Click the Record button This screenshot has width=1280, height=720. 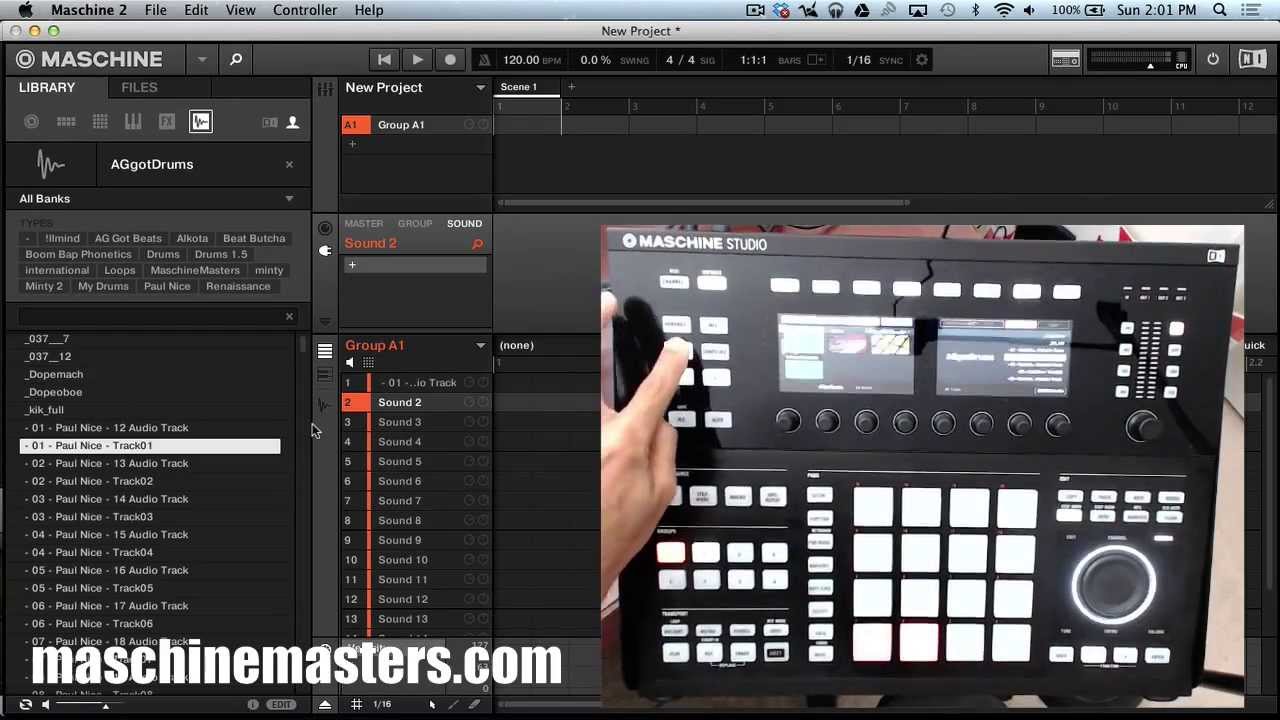click(x=450, y=60)
